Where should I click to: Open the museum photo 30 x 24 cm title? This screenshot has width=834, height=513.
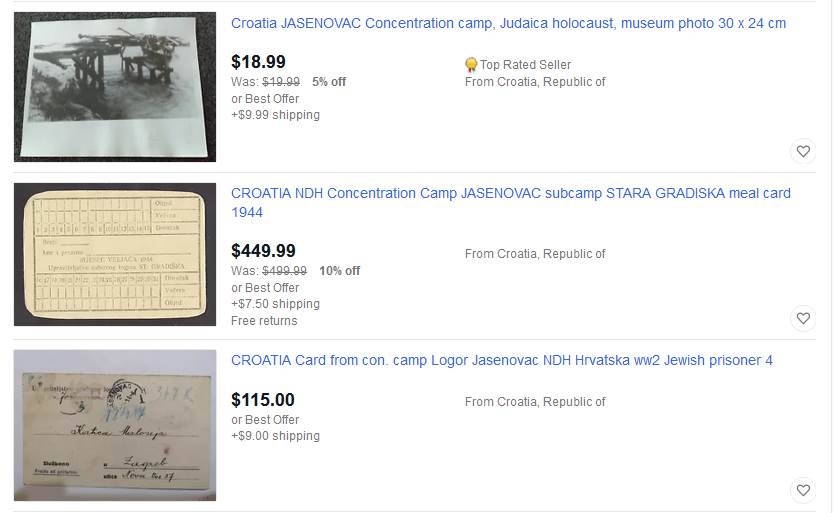click(508, 23)
